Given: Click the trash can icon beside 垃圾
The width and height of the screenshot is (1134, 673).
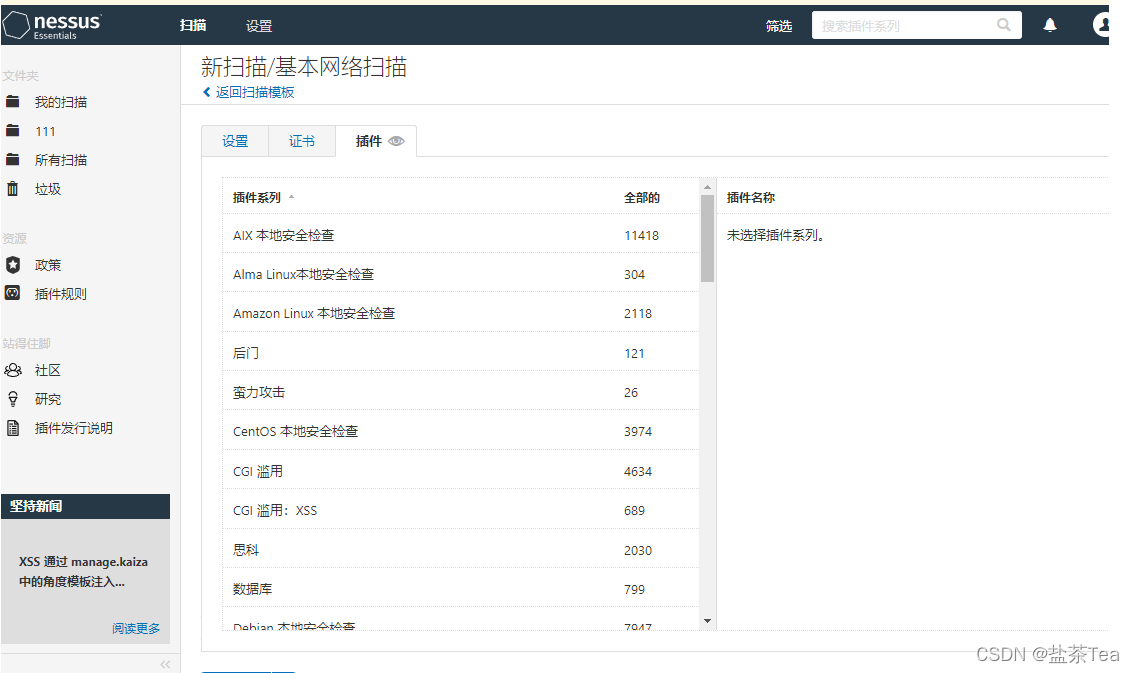Looking at the screenshot, I should [12, 189].
